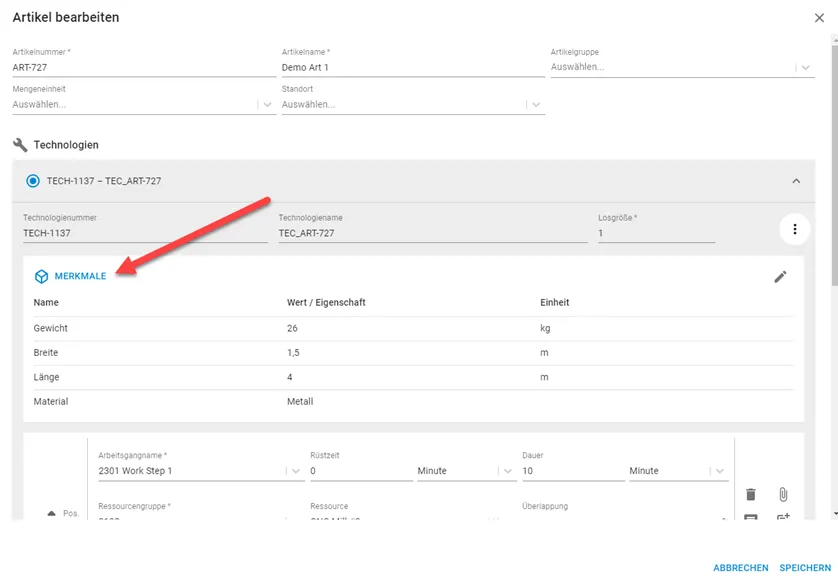Click the Material row name
The height and width of the screenshot is (579, 838).
pyautogui.click(x=51, y=402)
